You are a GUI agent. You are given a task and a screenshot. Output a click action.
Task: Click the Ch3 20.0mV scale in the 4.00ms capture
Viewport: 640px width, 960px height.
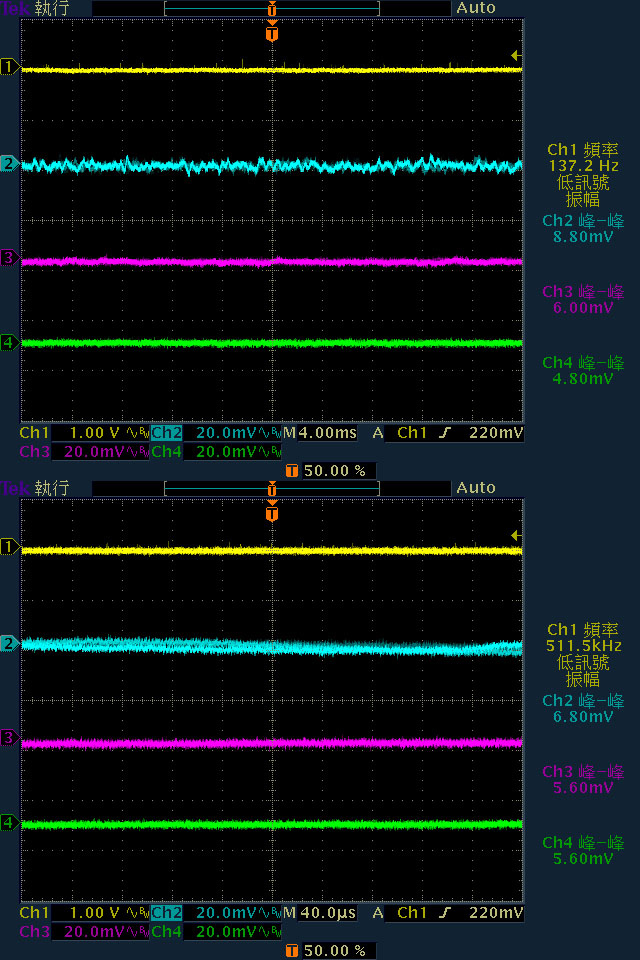click(95, 452)
